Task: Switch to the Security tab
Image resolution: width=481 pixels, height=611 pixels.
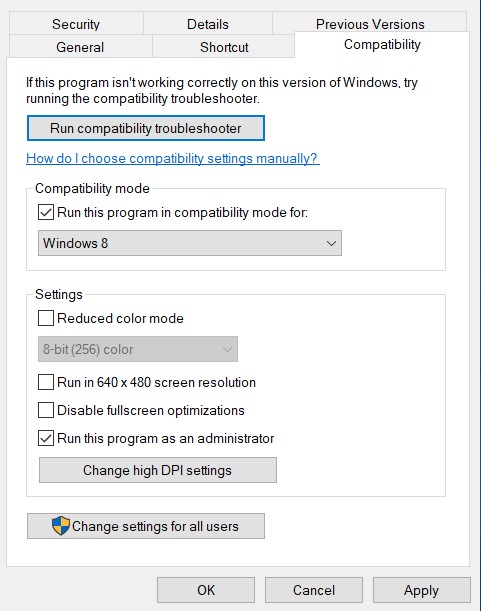Action: coord(76,24)
